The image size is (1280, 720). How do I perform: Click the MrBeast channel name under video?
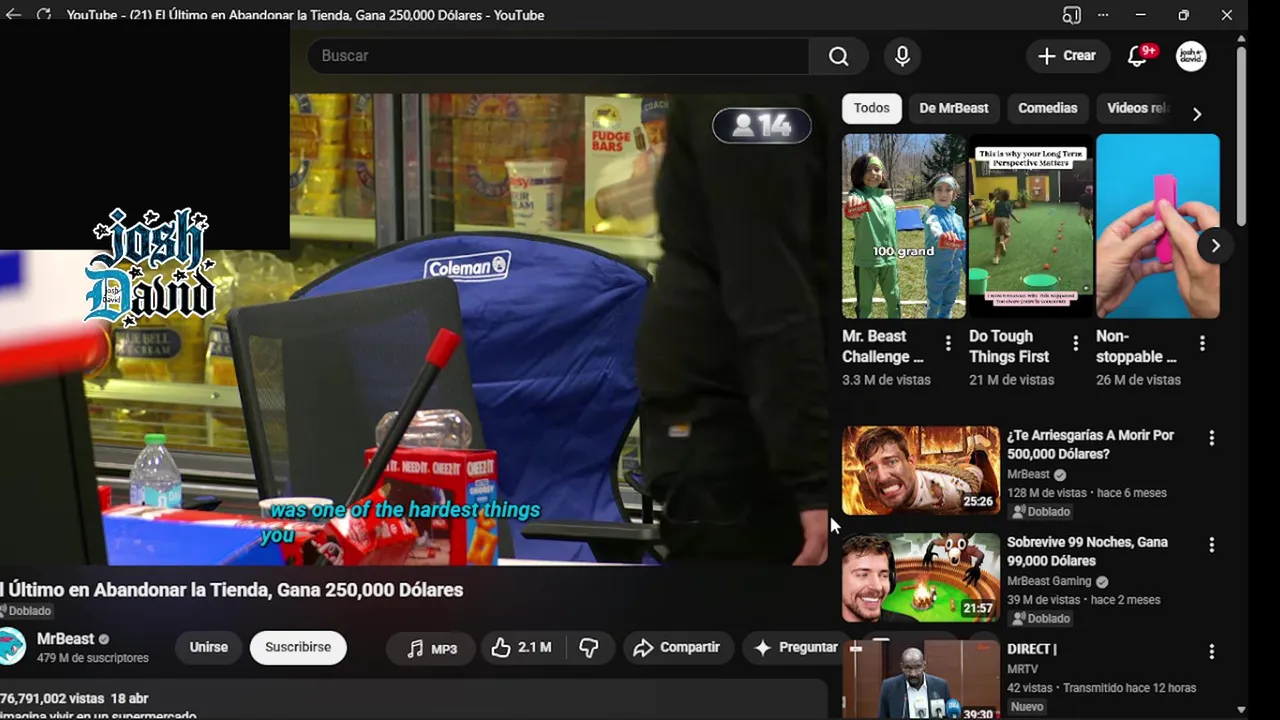[65, 639]
